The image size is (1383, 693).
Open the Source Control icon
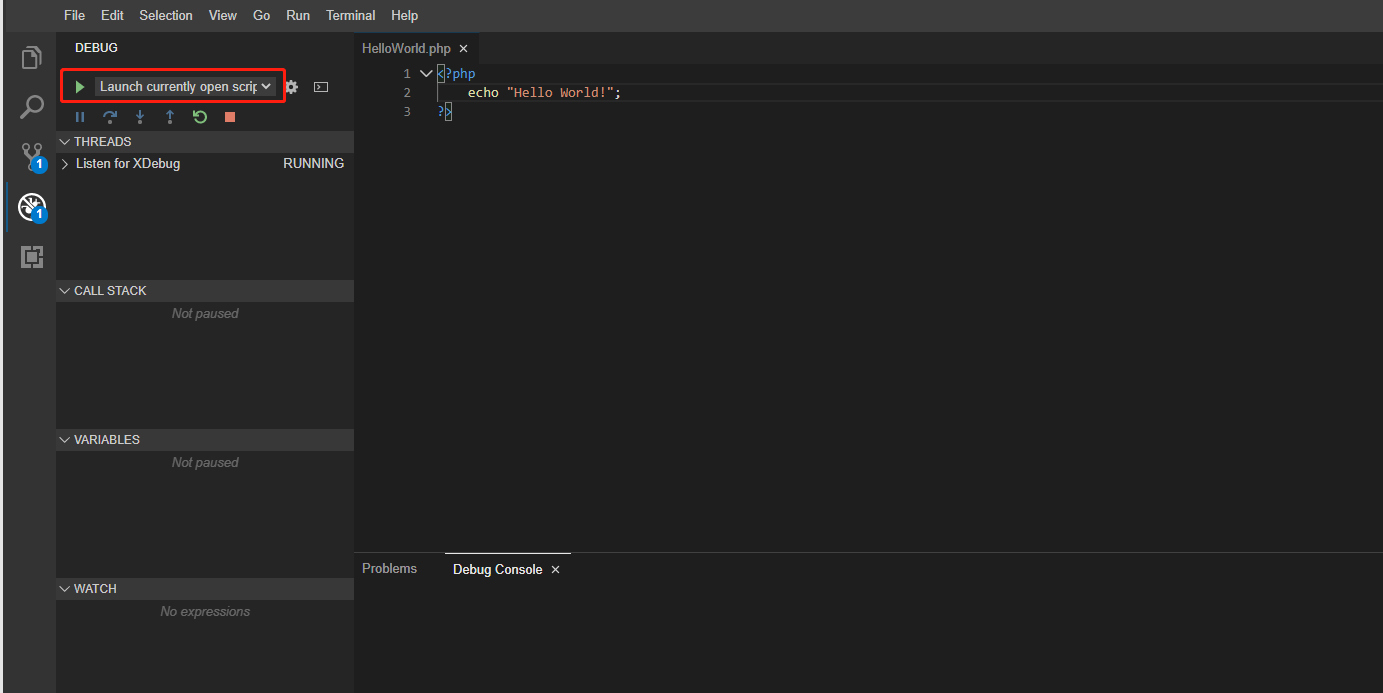pyautogui.click(x=32, y=156)
